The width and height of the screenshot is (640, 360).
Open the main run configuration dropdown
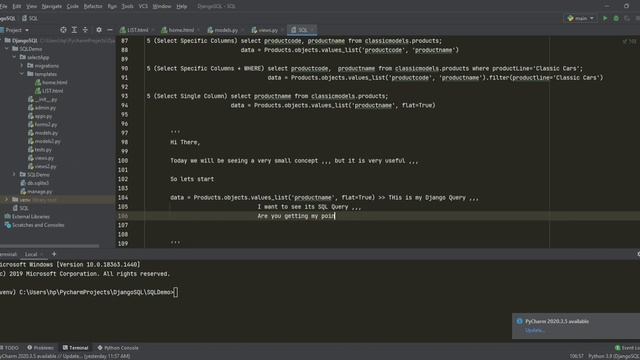(x=581, y=18)
